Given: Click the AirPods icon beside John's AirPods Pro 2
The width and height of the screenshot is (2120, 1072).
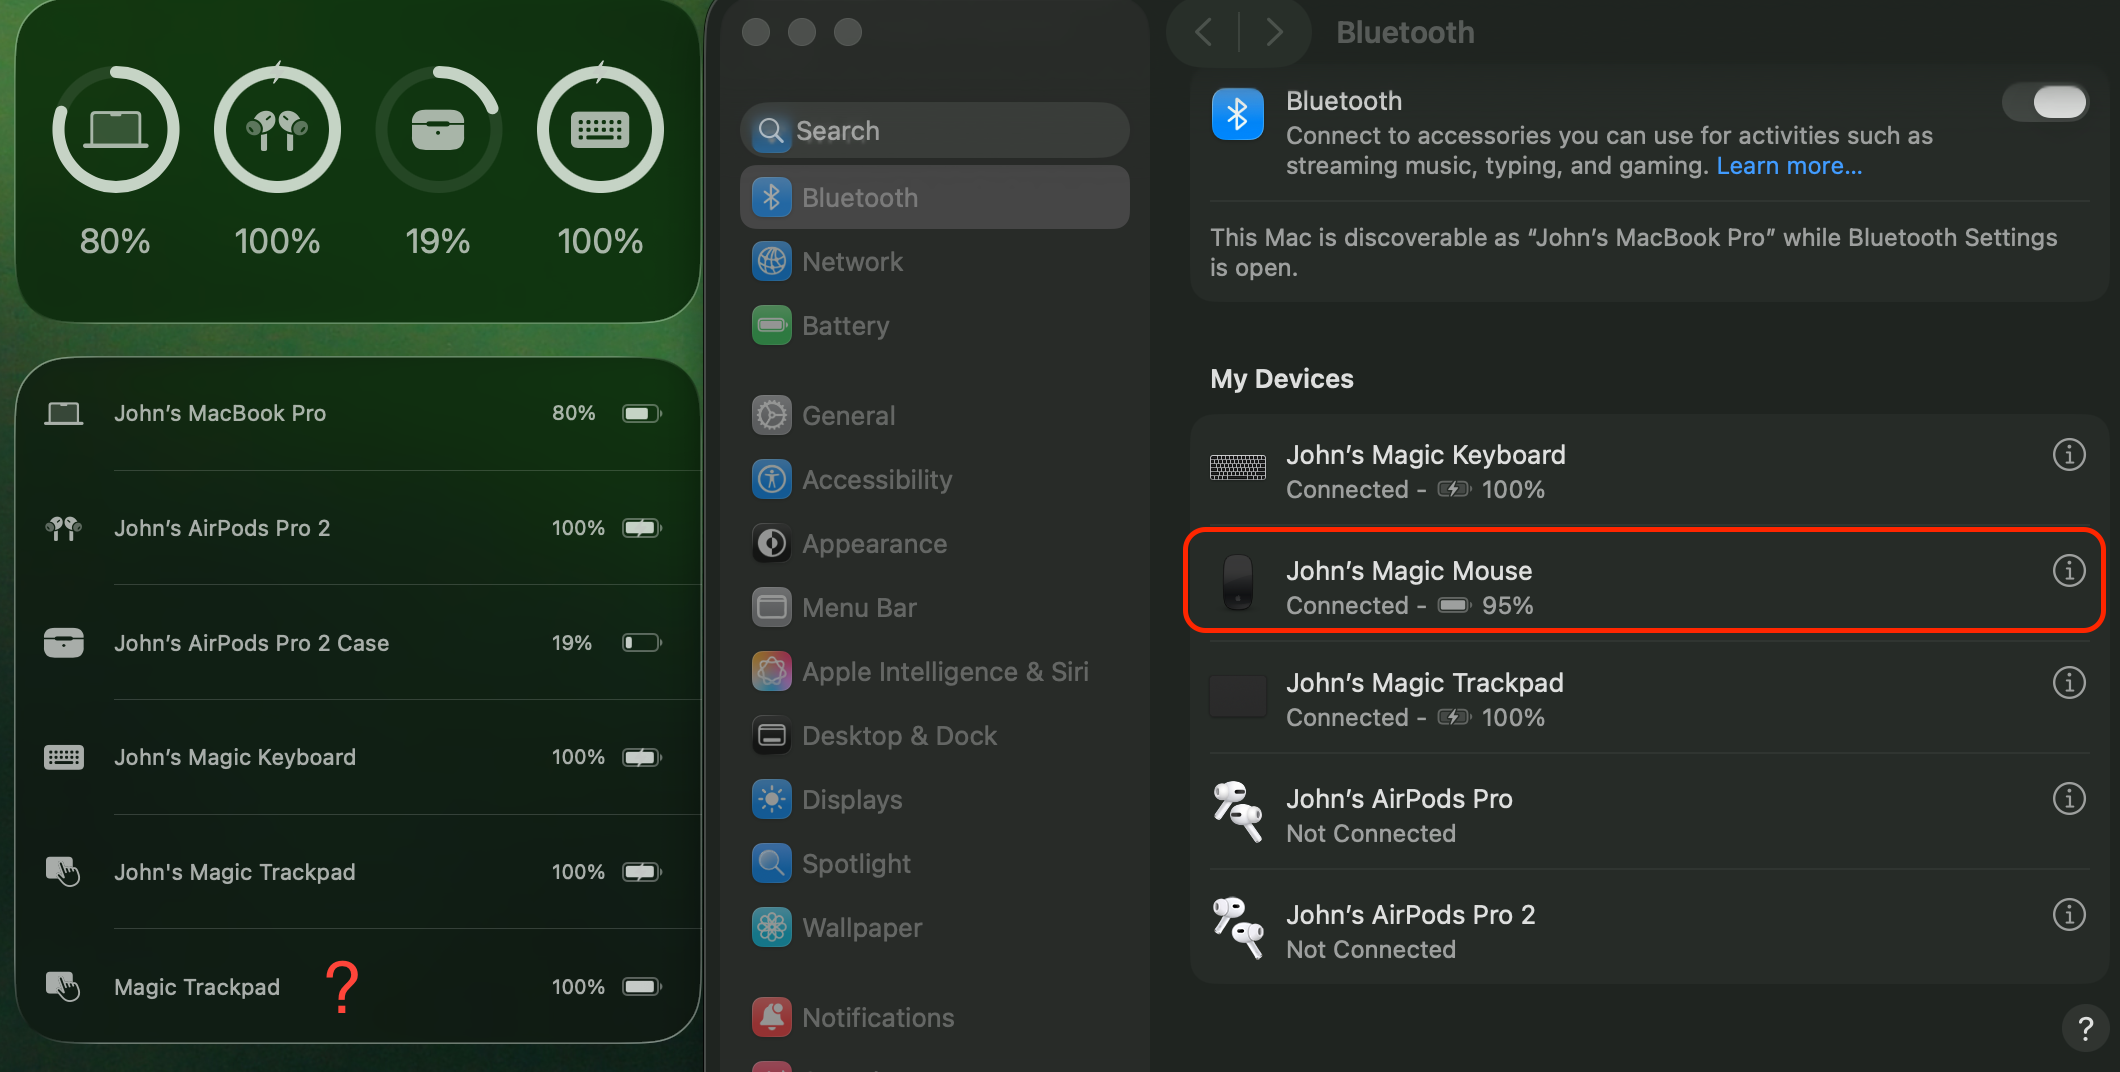Looking at the screenshot, I should (64, 528).
